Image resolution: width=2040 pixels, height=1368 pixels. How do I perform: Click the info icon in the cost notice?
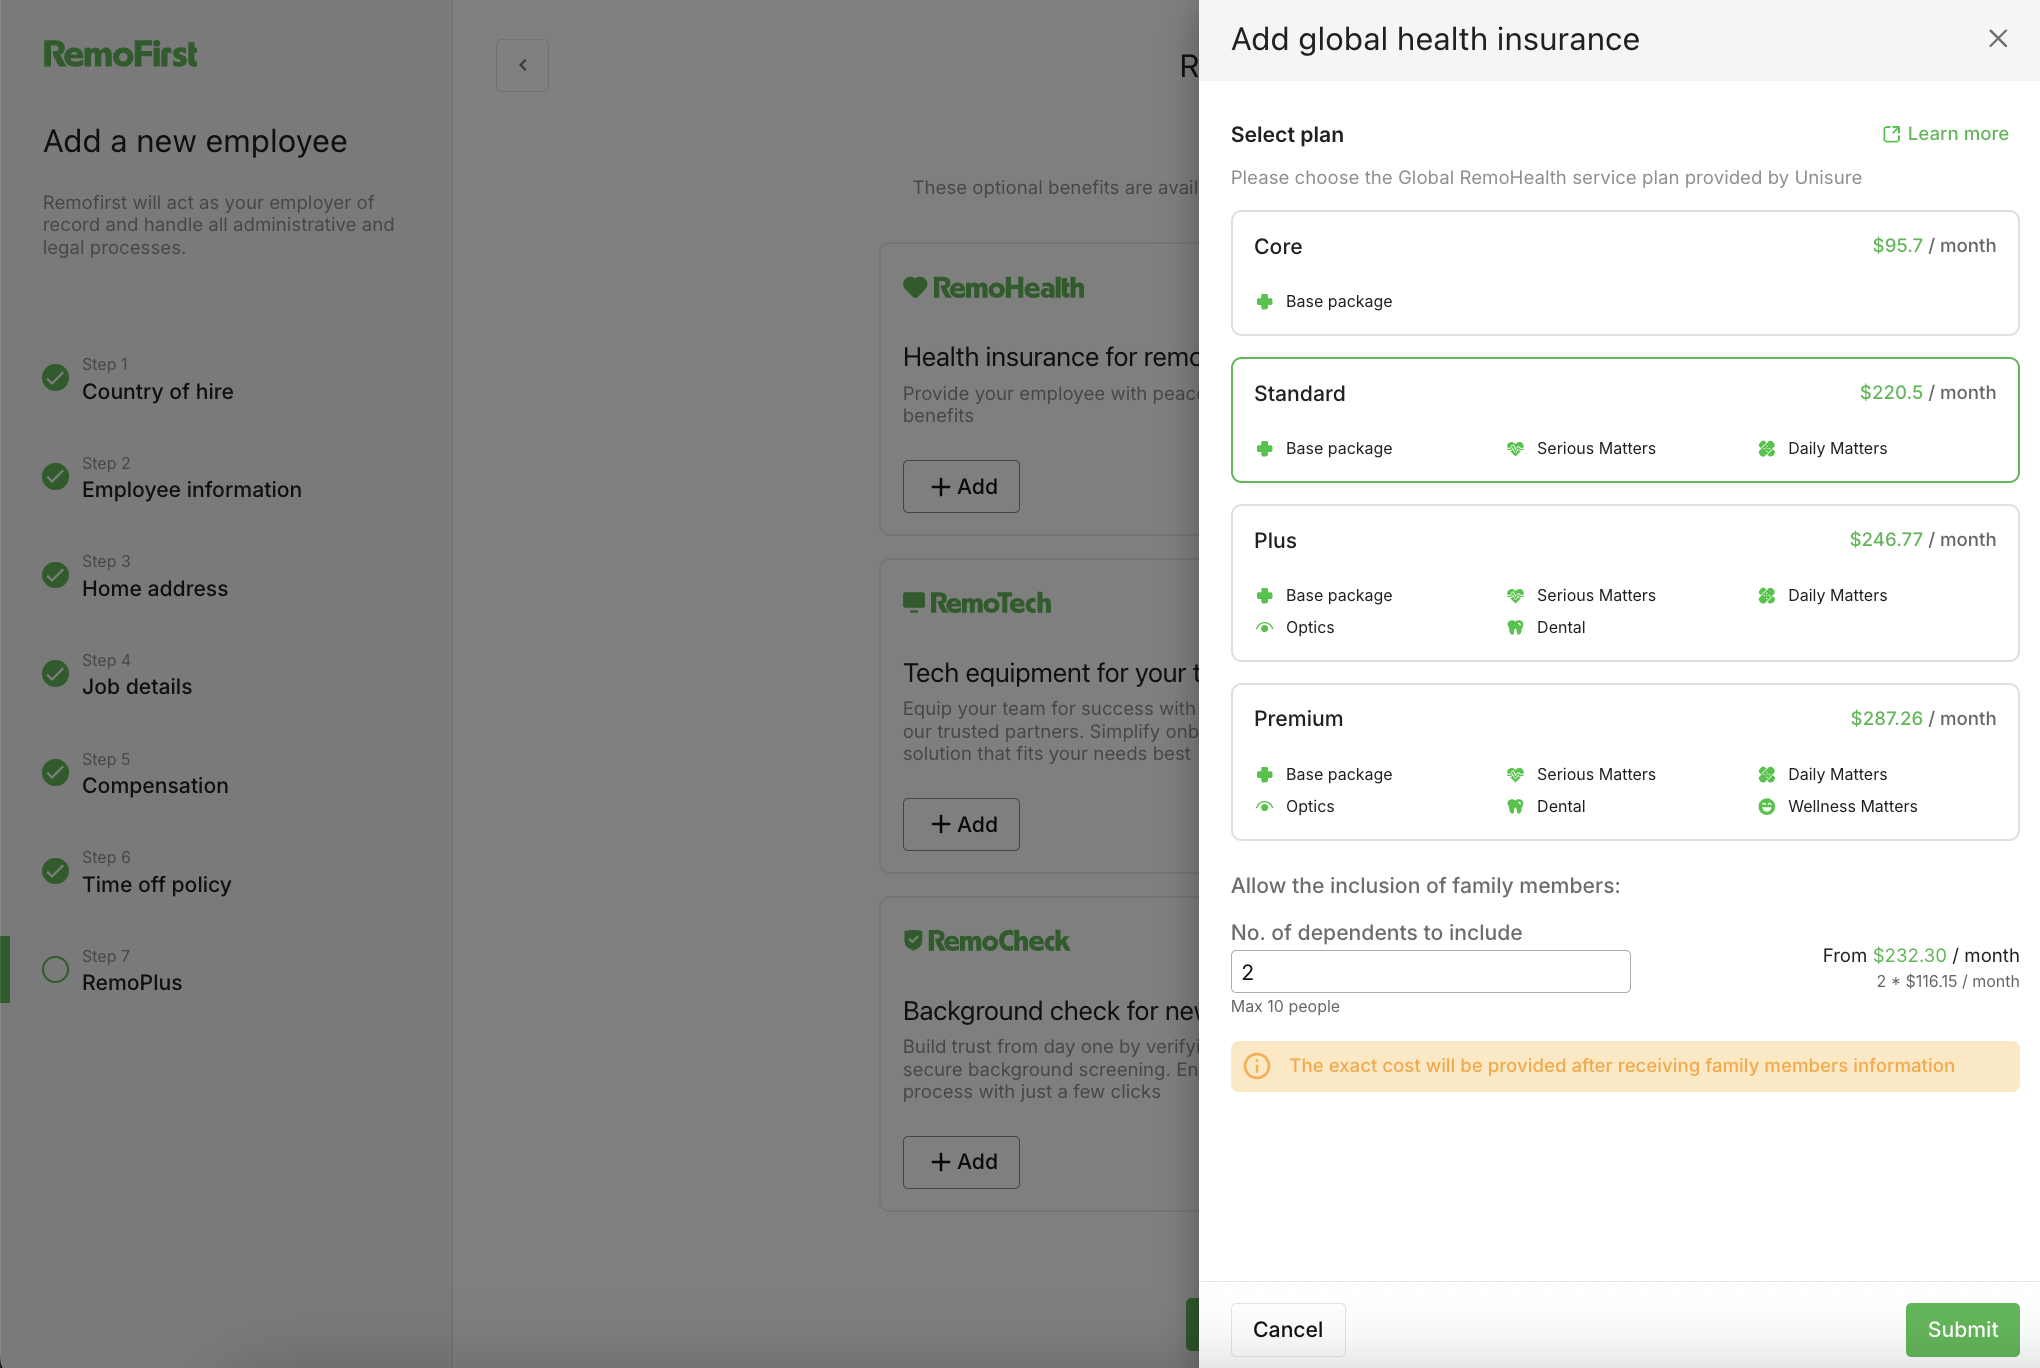1257,1066
